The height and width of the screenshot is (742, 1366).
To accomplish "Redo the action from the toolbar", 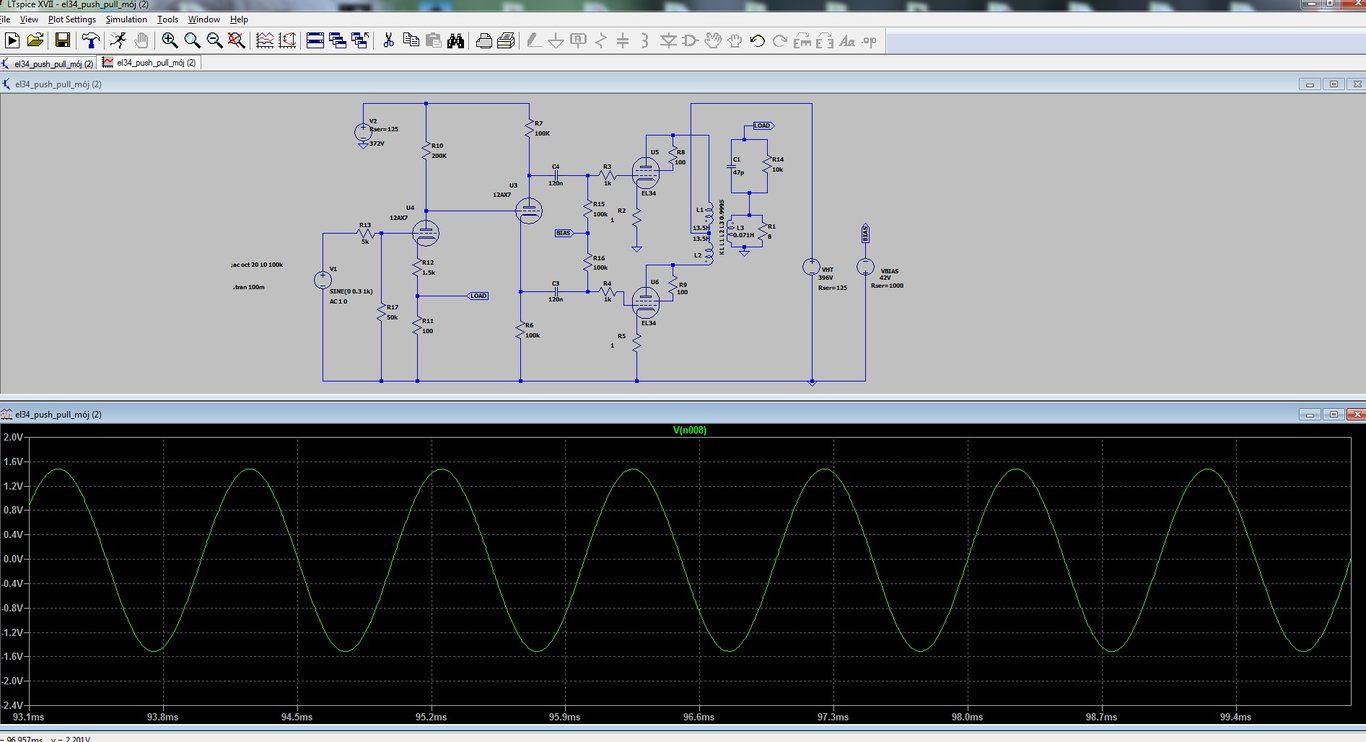I will (780, 41).
